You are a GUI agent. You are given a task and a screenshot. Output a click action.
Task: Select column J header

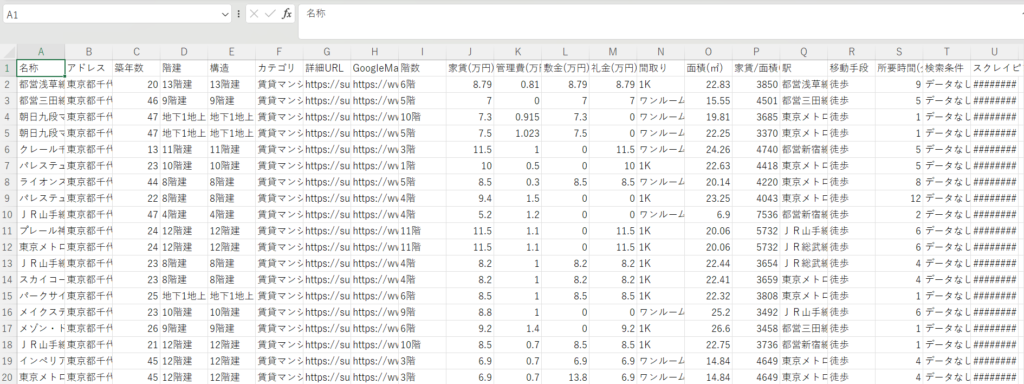point(470,52)
